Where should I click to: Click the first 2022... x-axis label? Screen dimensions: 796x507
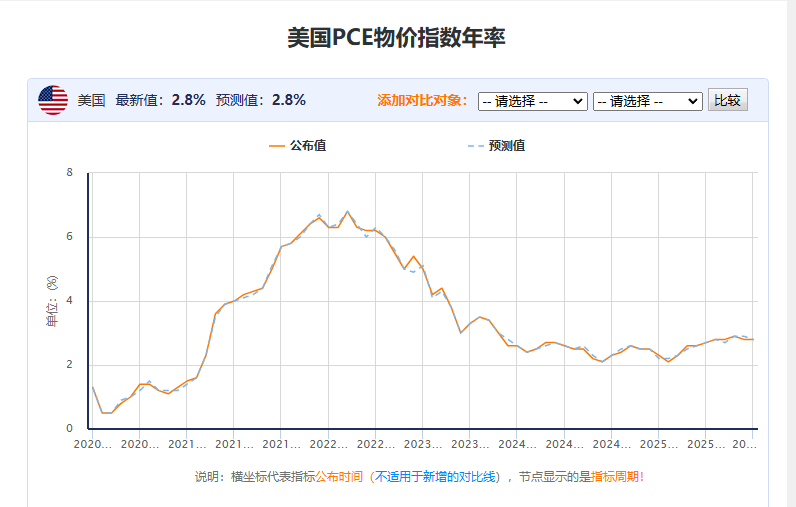[328, 444]
